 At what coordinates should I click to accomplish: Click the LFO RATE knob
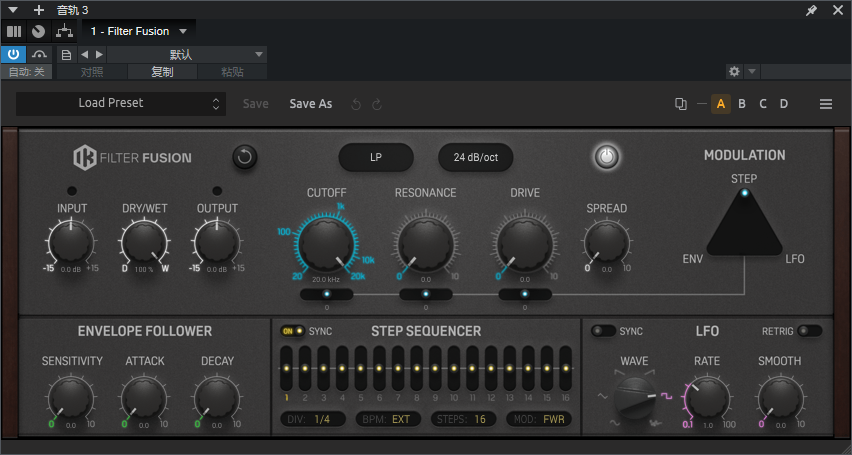(x=707, y=400)
